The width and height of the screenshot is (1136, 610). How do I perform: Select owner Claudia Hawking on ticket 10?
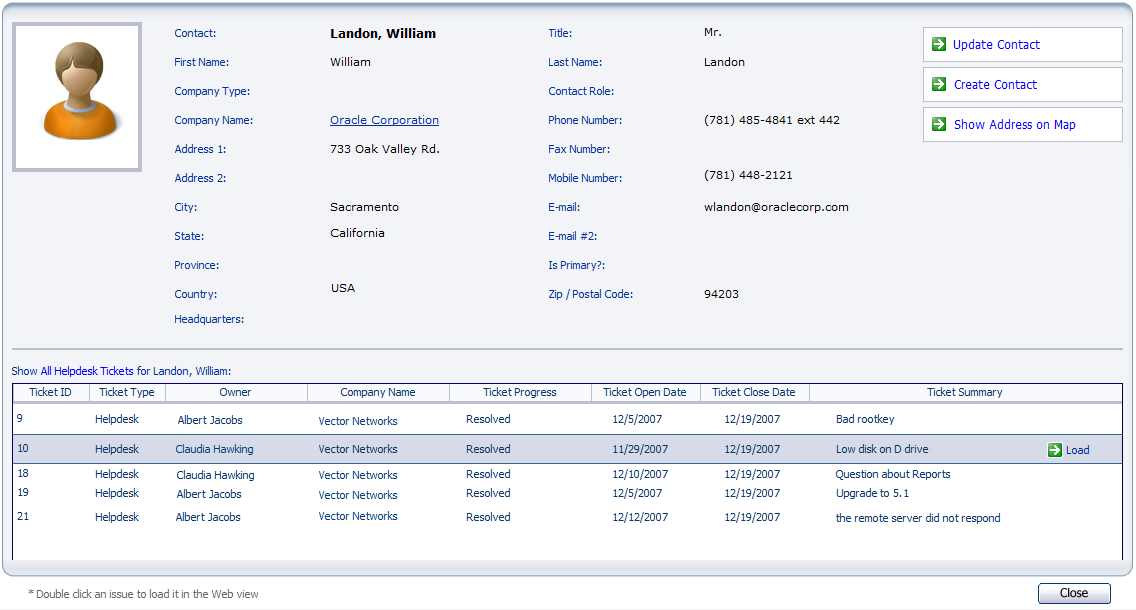[217, 449]
